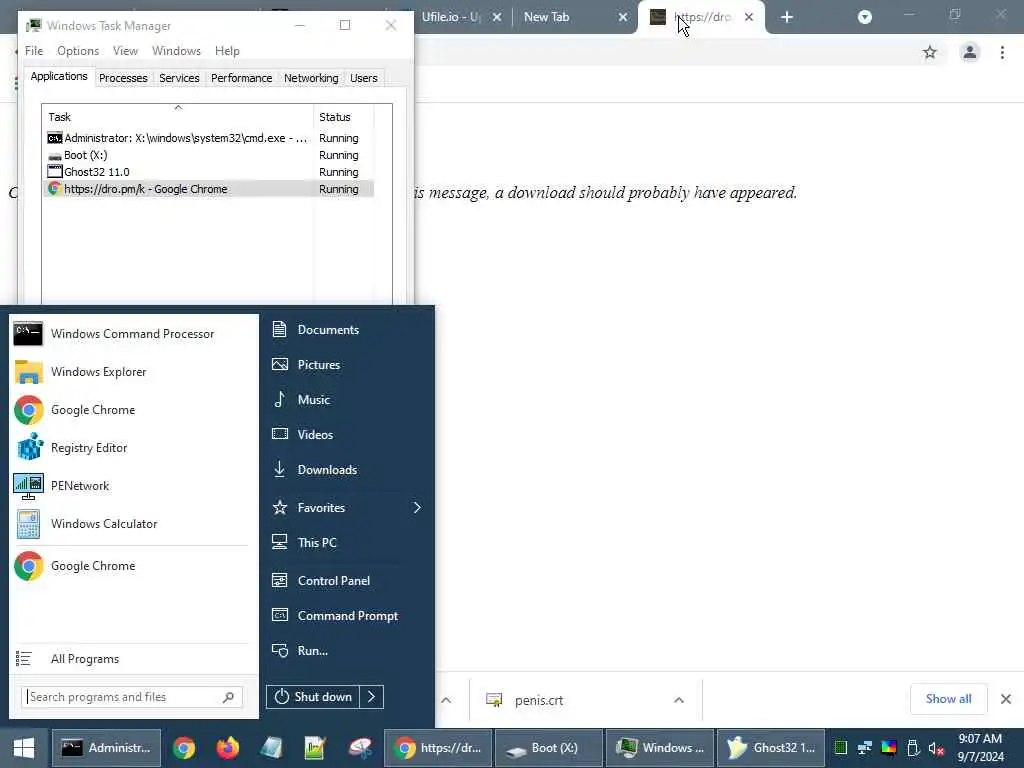Open the Chrome profile avatar icon
Image resolution: width=1024 pixels, height=768 pixels.
point(970,52)
